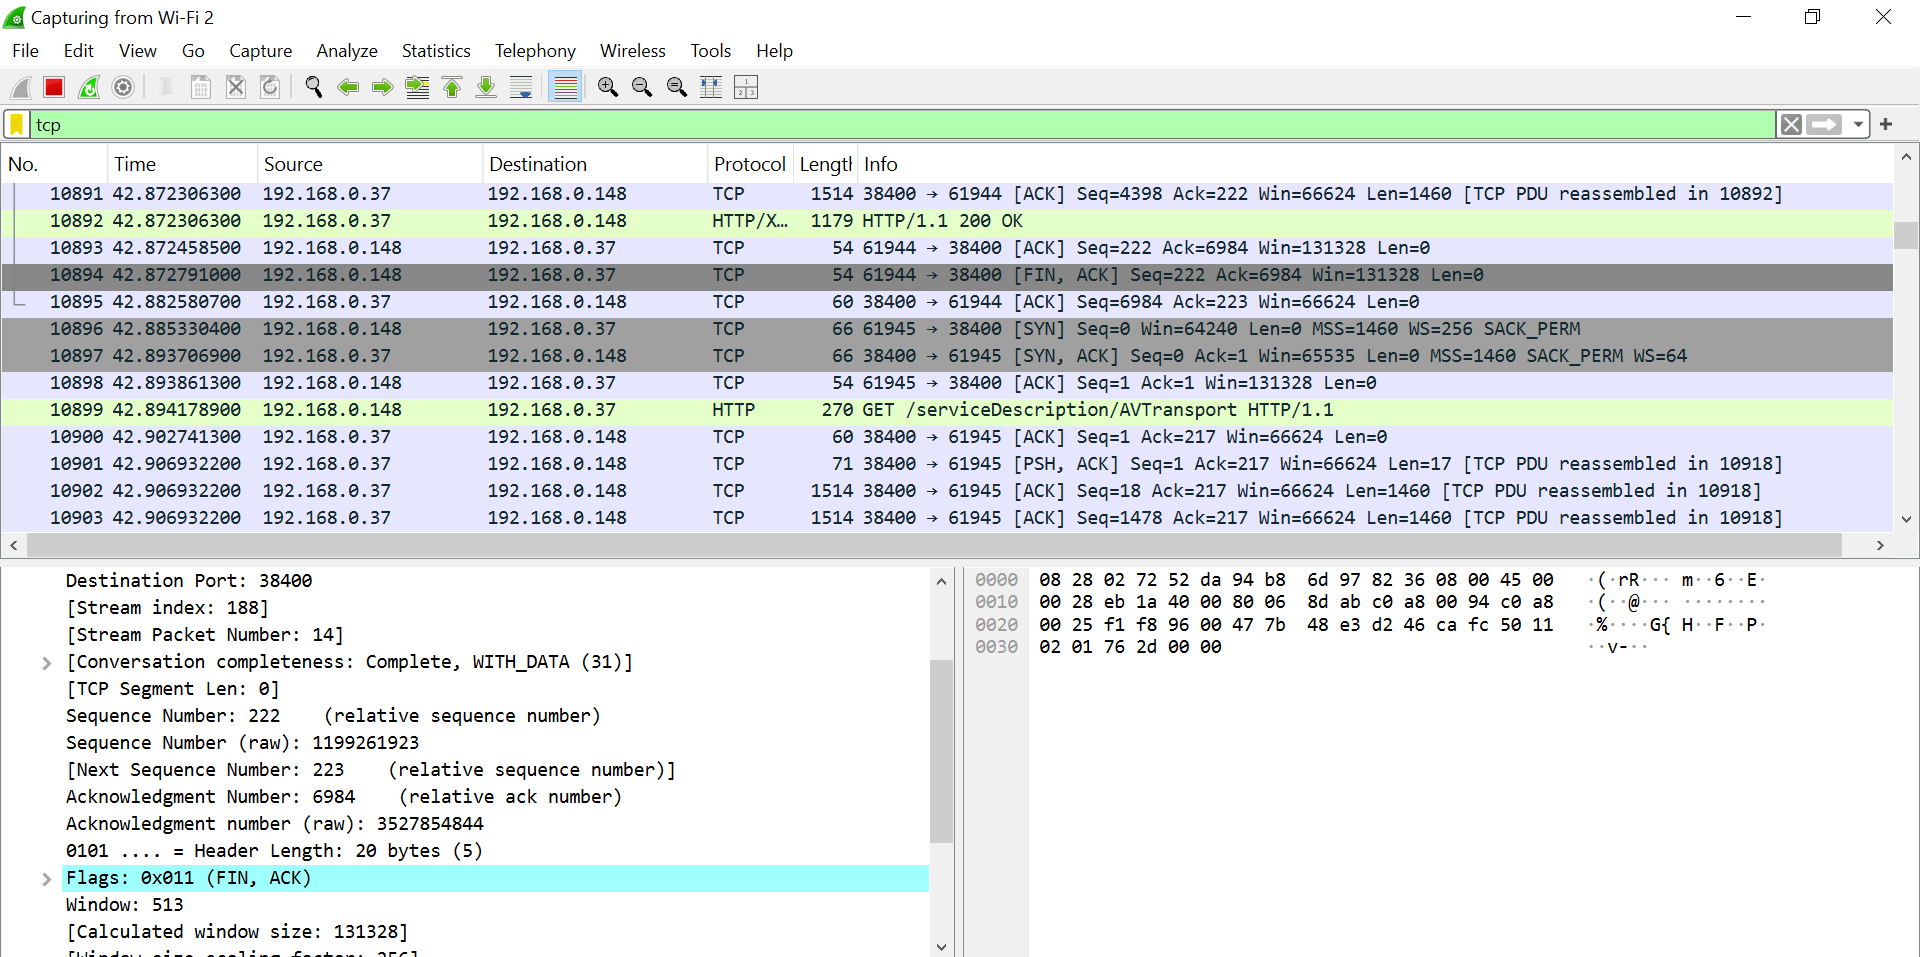Viewport: 1920px width, 957px height.
Task: Expand the Conversation completeness row
Action: (46, 663)
